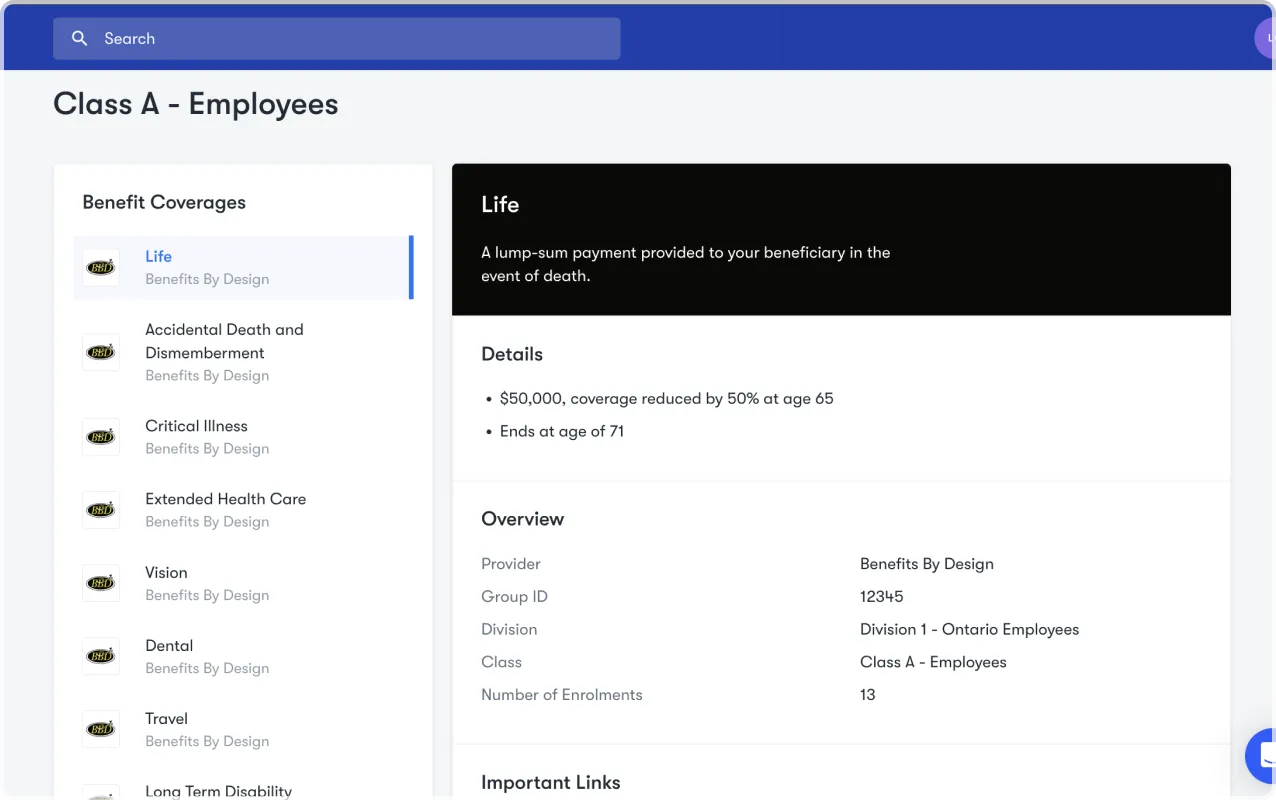Click the search magnifier icon

[x=80, y=39]
